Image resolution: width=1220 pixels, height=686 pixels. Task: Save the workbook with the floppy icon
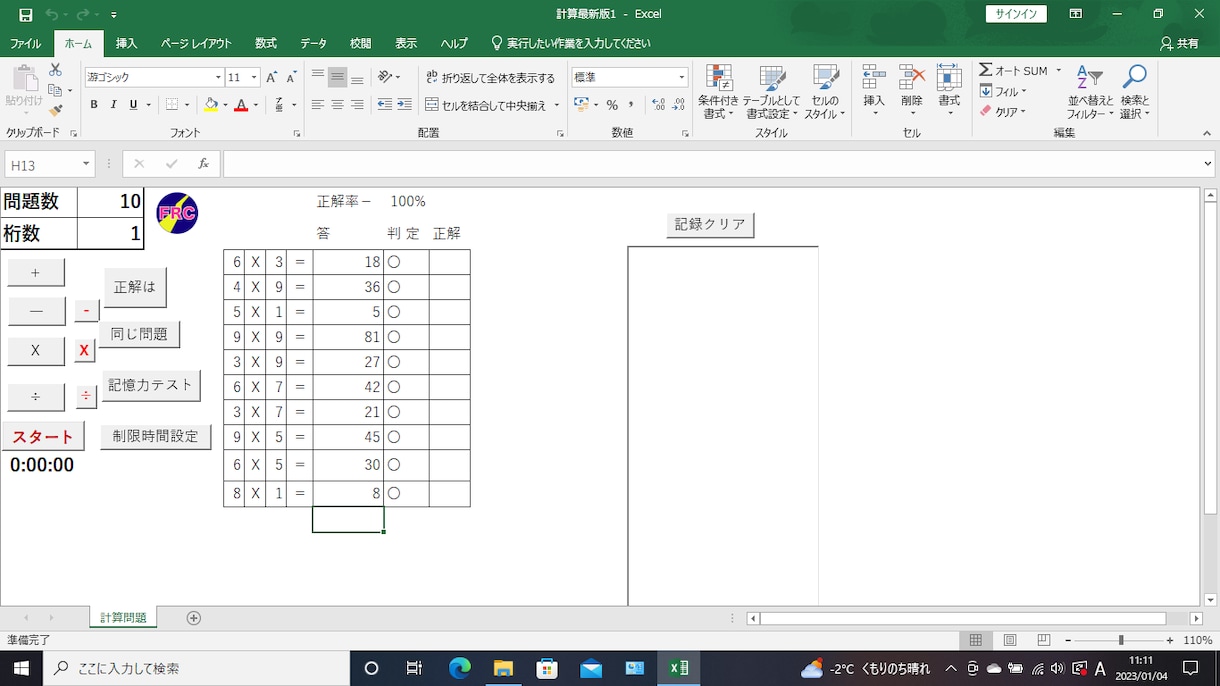pyautogui.click(x=25, y=15)
